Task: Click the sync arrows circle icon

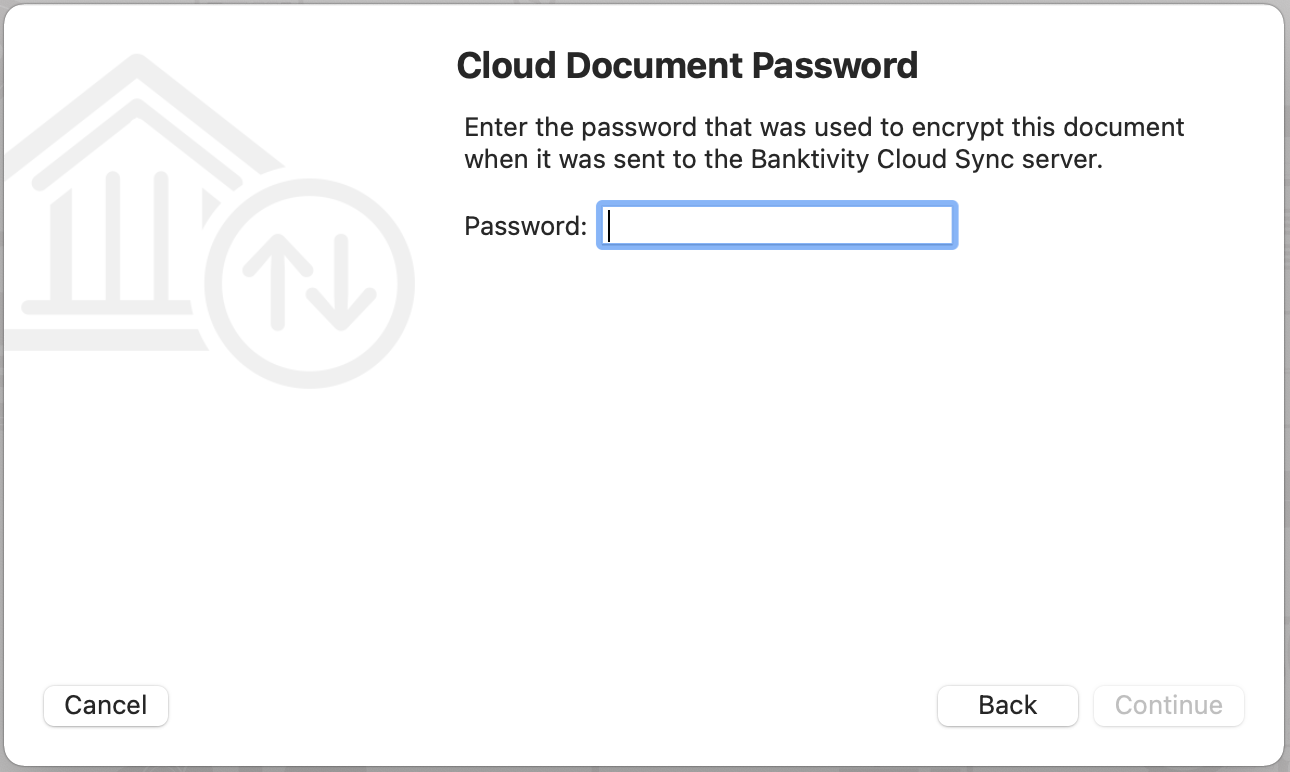Action: tap(310, 282)
